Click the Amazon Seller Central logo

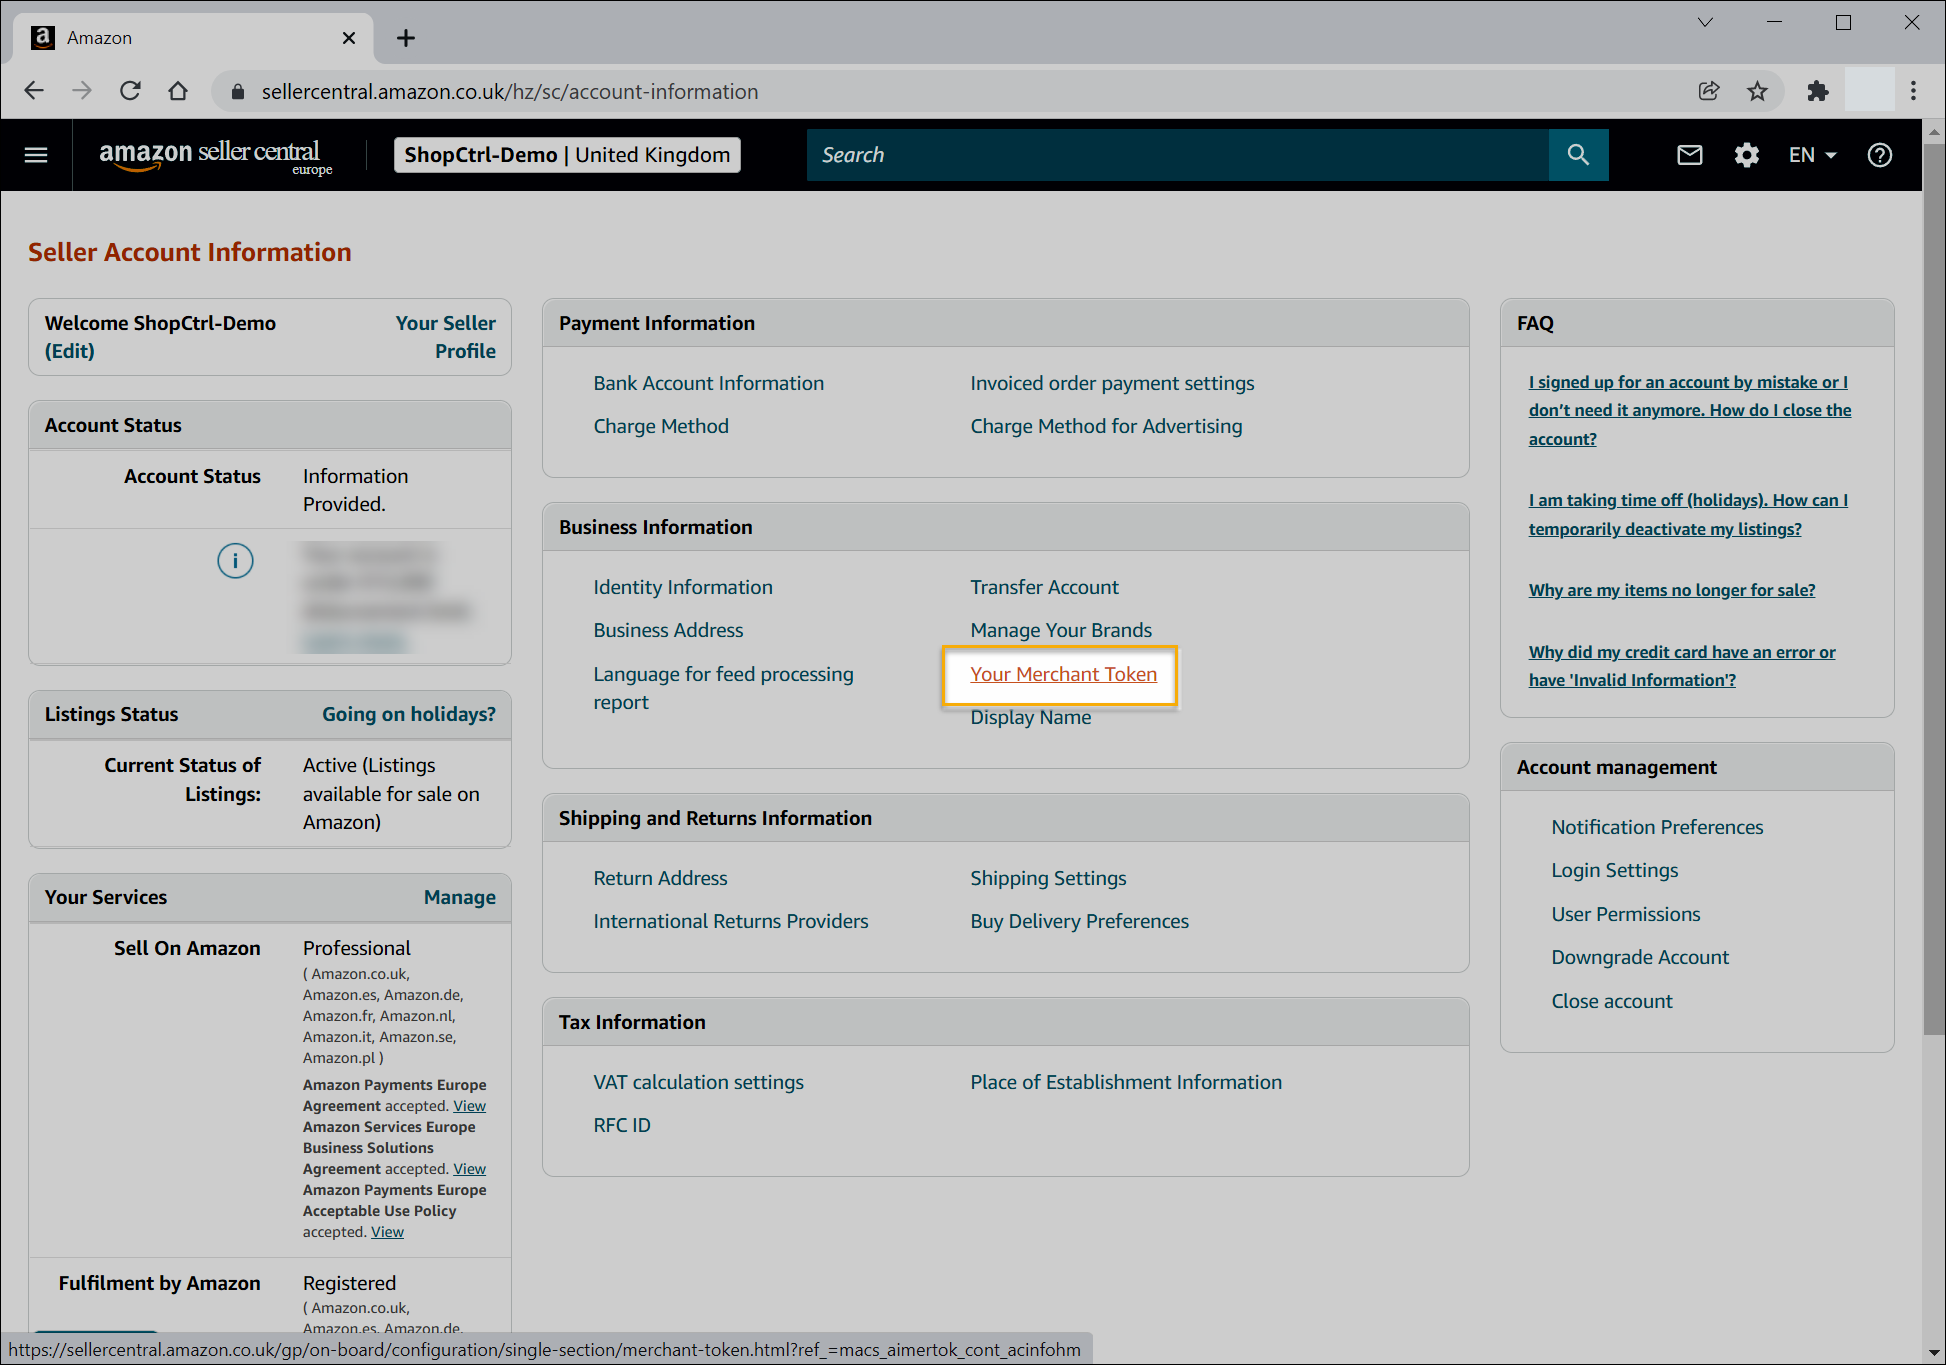215,156
